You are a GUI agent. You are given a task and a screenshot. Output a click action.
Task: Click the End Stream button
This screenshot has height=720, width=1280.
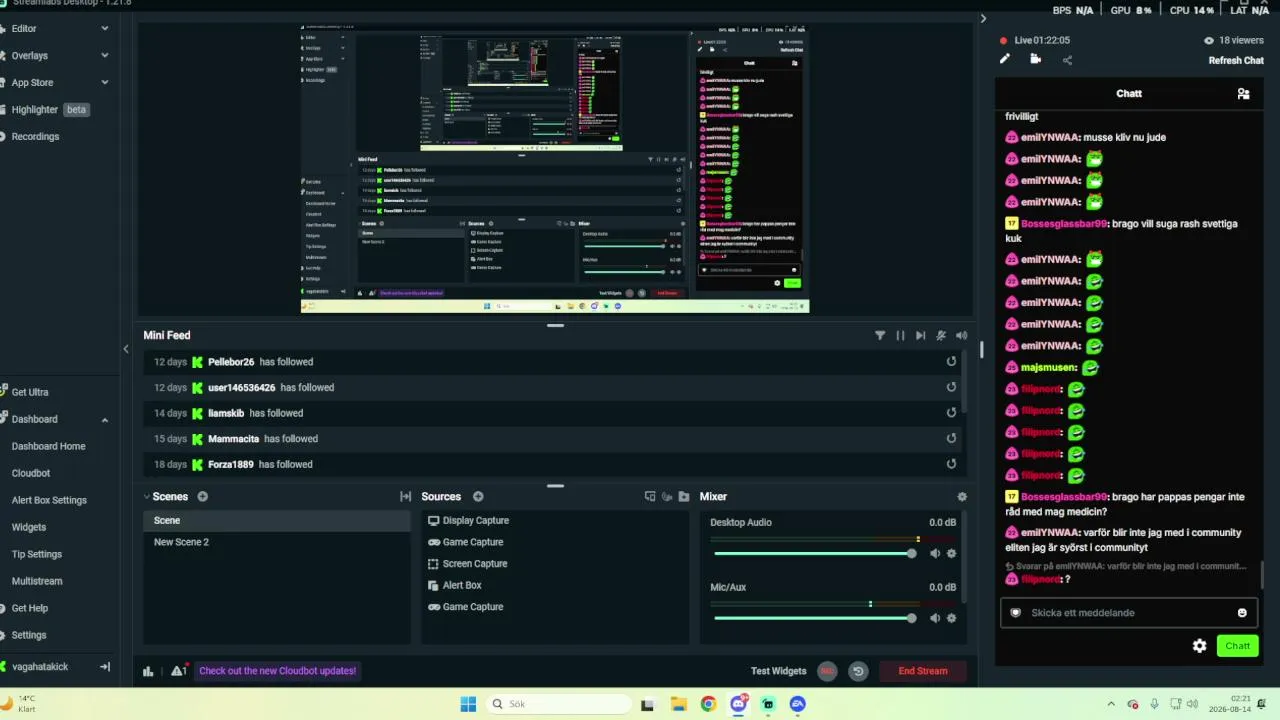click(923, 671)
